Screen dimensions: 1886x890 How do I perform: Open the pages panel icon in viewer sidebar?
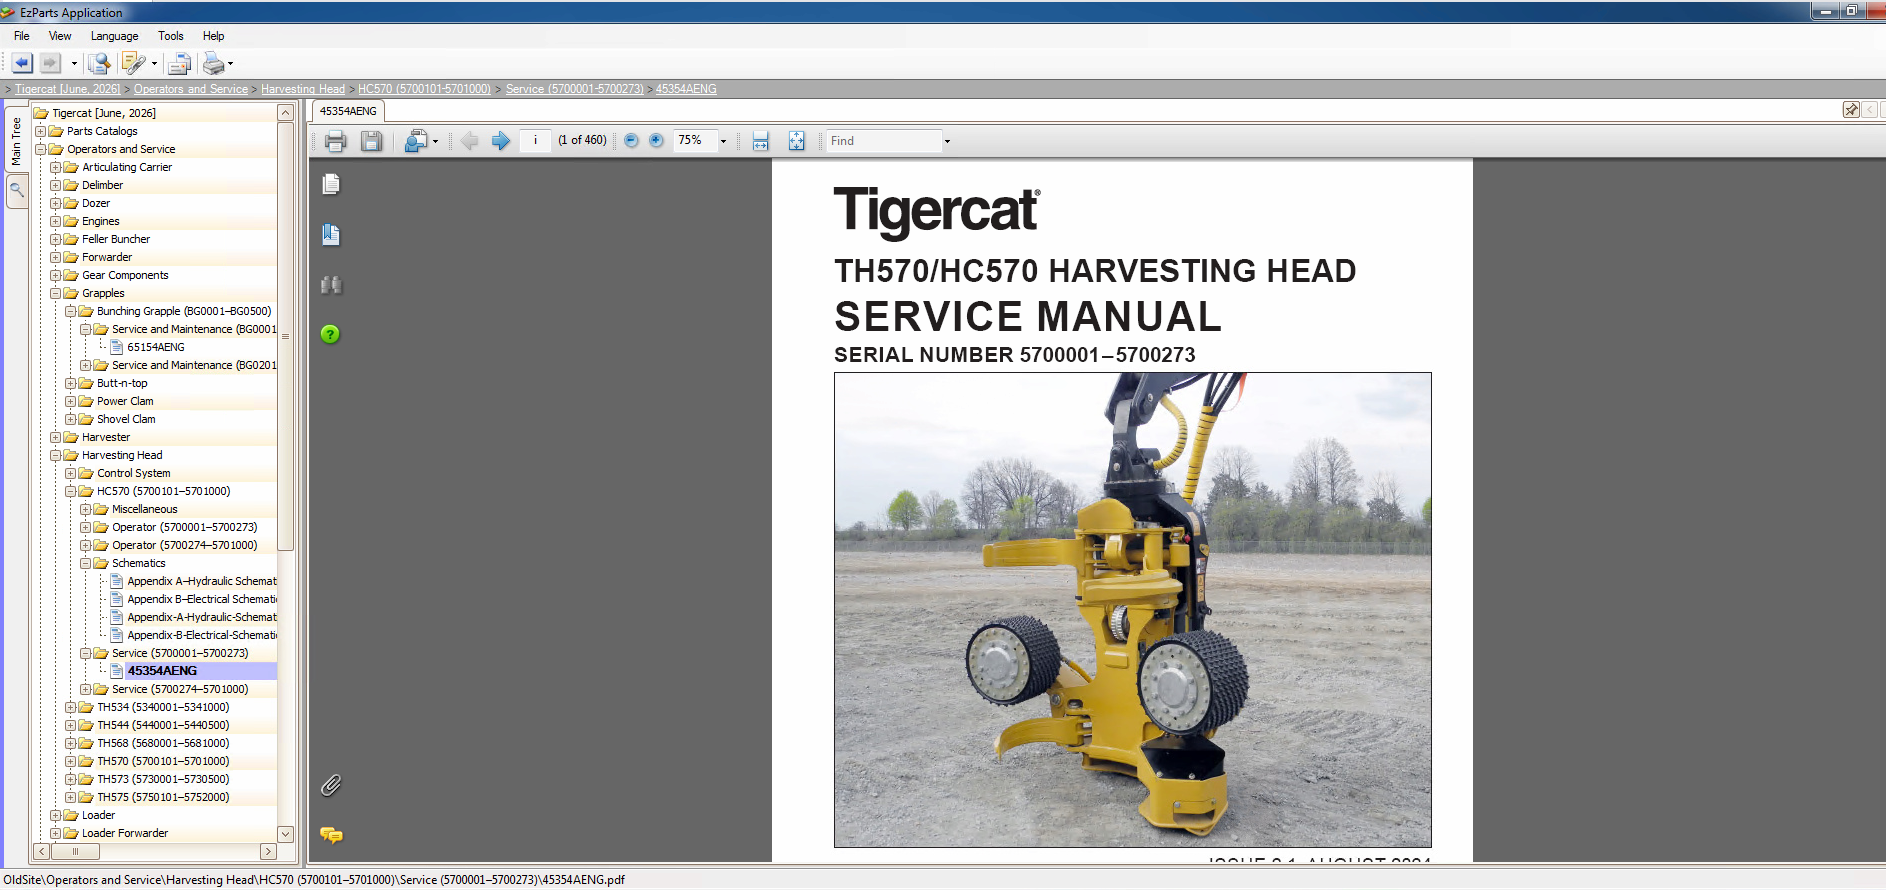(331, 184)
